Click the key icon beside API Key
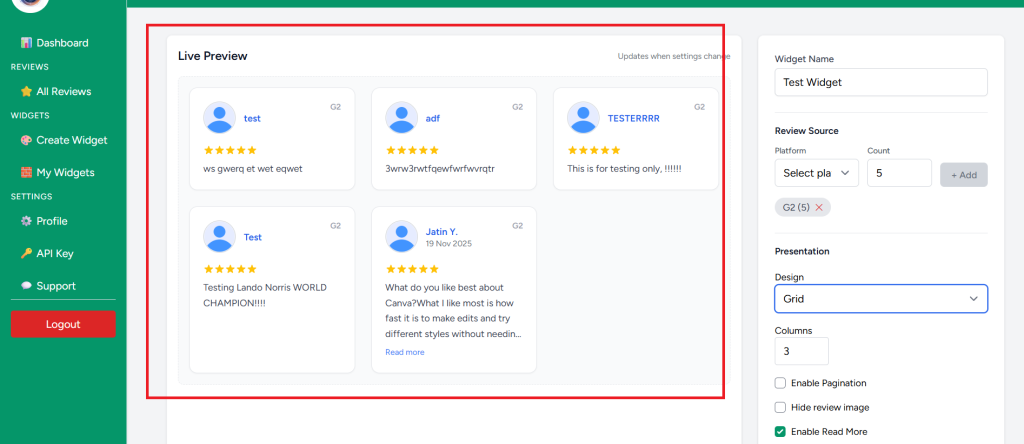 (26, 253)
